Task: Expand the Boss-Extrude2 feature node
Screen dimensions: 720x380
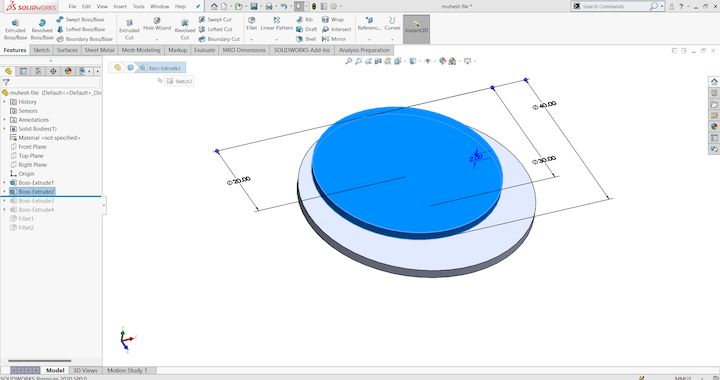Action: tap(5, 191)
